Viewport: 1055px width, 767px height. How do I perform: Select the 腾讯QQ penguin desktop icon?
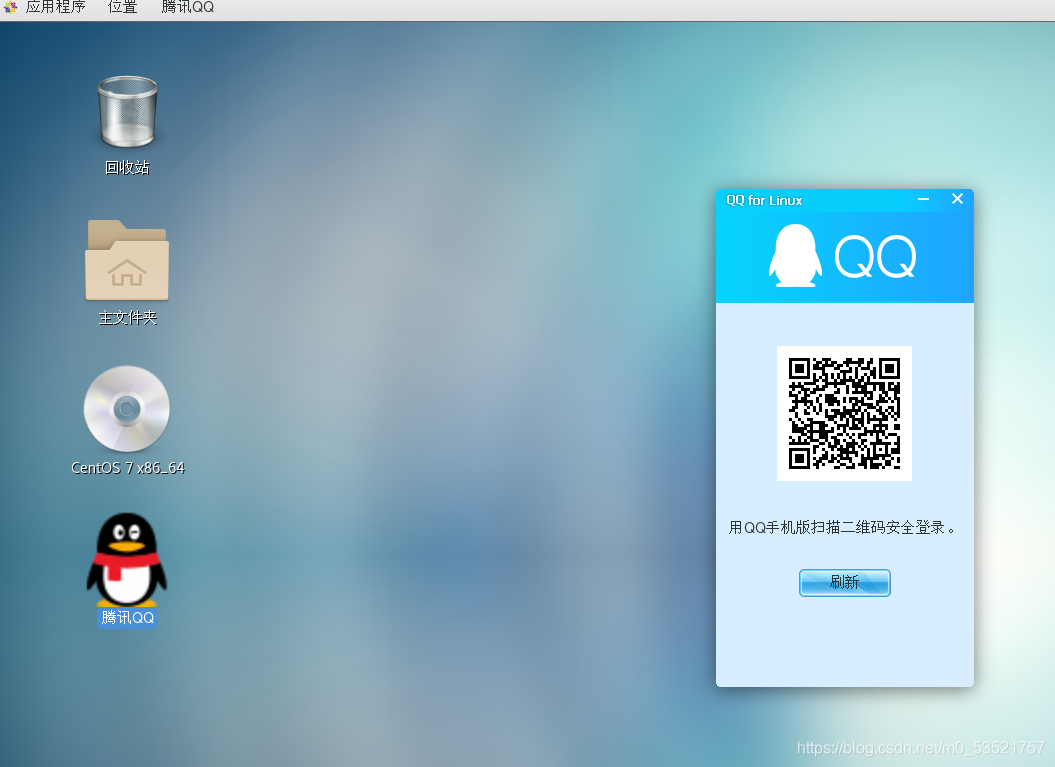click(126, 559)
